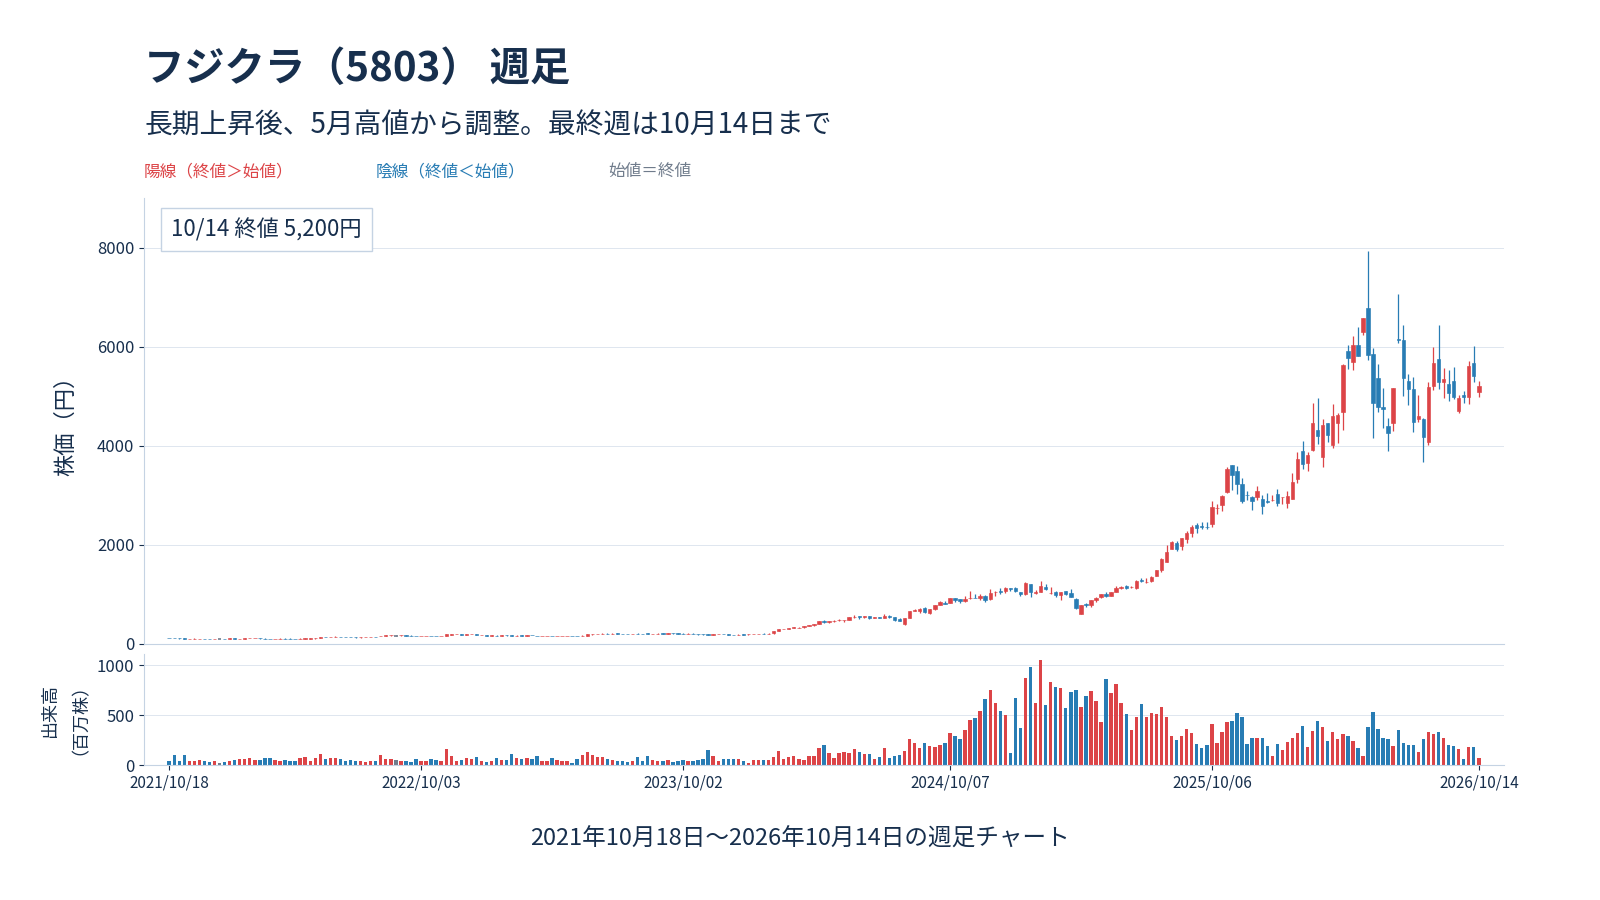Click the 2026/10/14 date label
Screen dimensions: 1600x900
click(1479, 782)
